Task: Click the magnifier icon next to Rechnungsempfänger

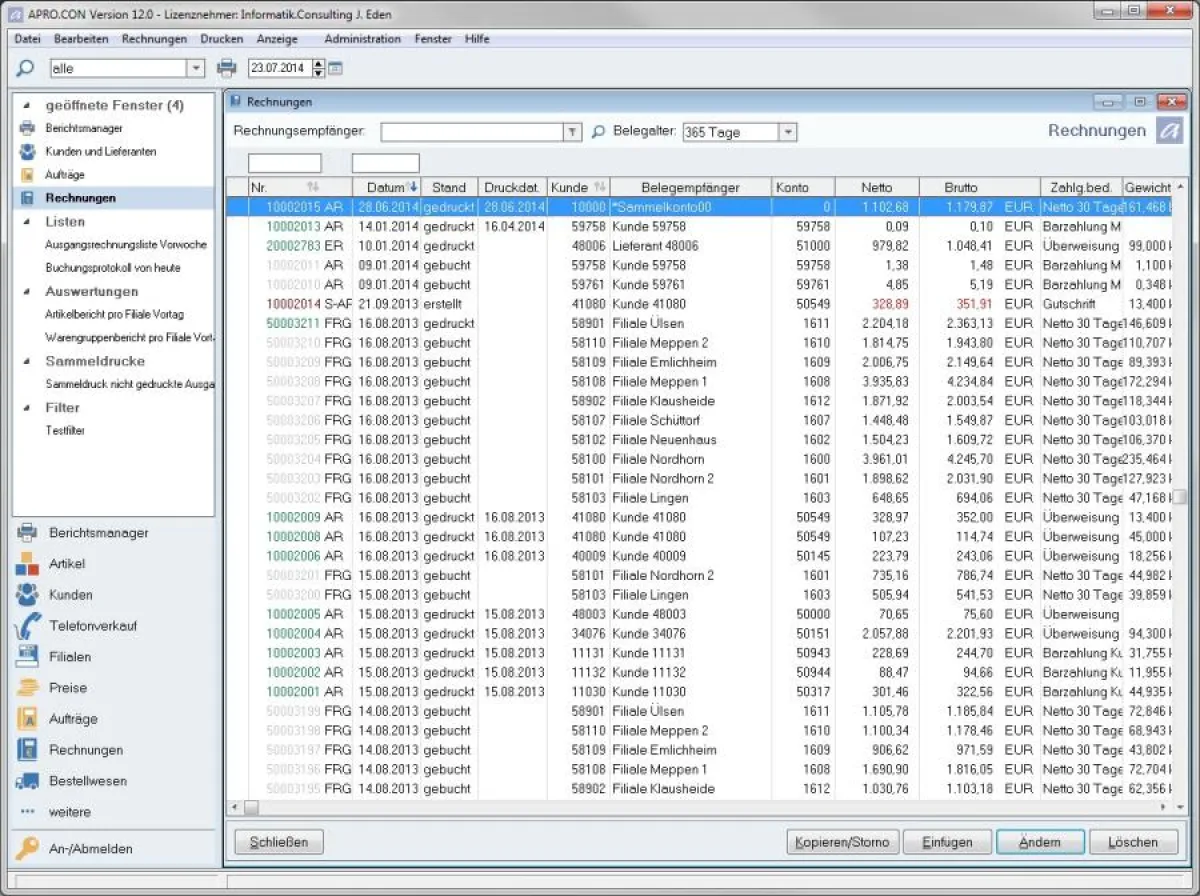Action: pos(598,131)
